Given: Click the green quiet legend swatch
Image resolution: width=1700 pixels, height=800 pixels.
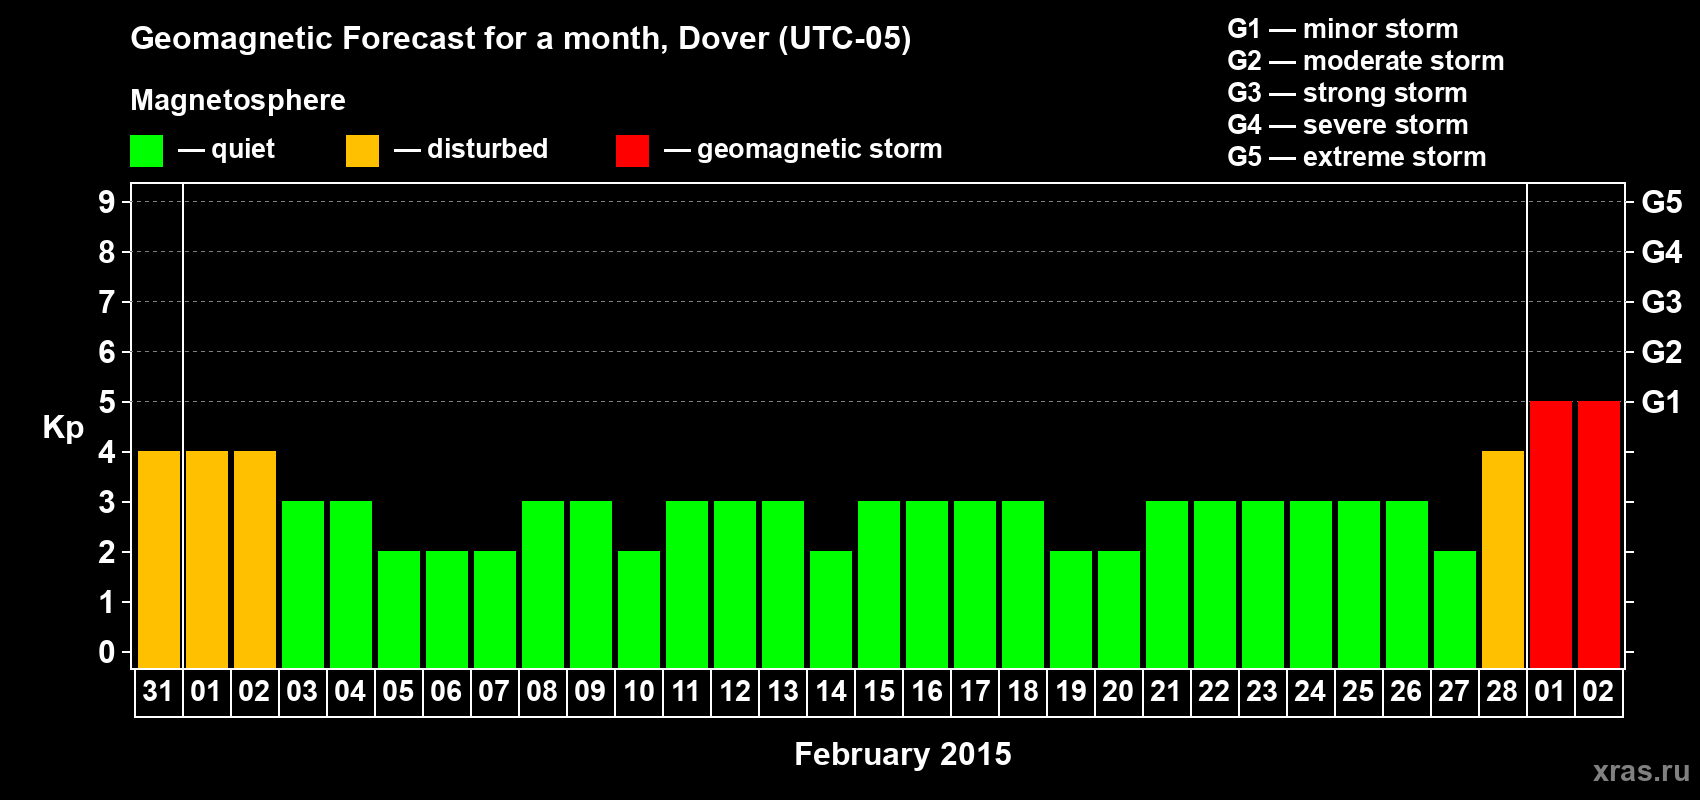Looking at the screenshot, I should point(146,151).
